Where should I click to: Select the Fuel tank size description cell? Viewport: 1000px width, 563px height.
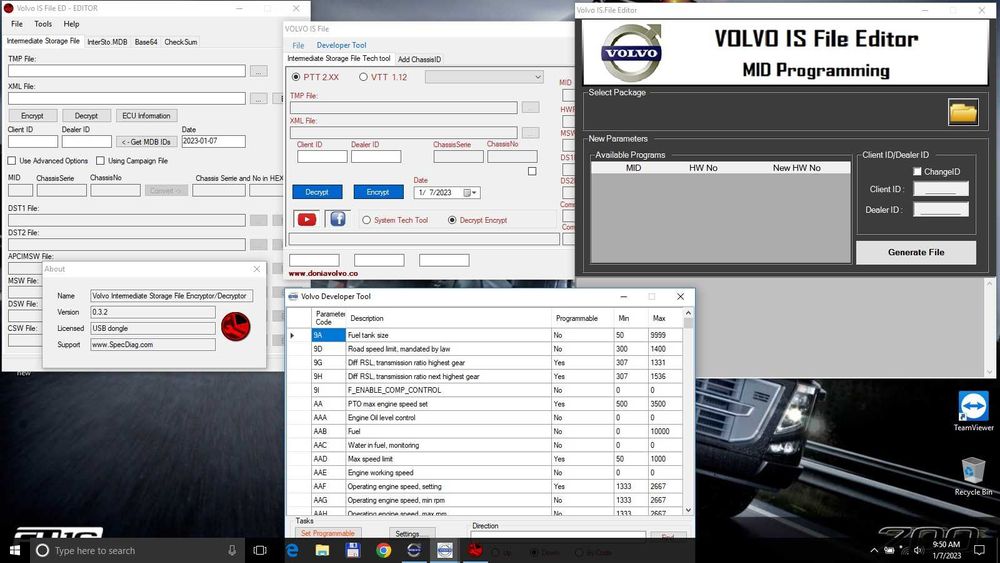[448, 335]
